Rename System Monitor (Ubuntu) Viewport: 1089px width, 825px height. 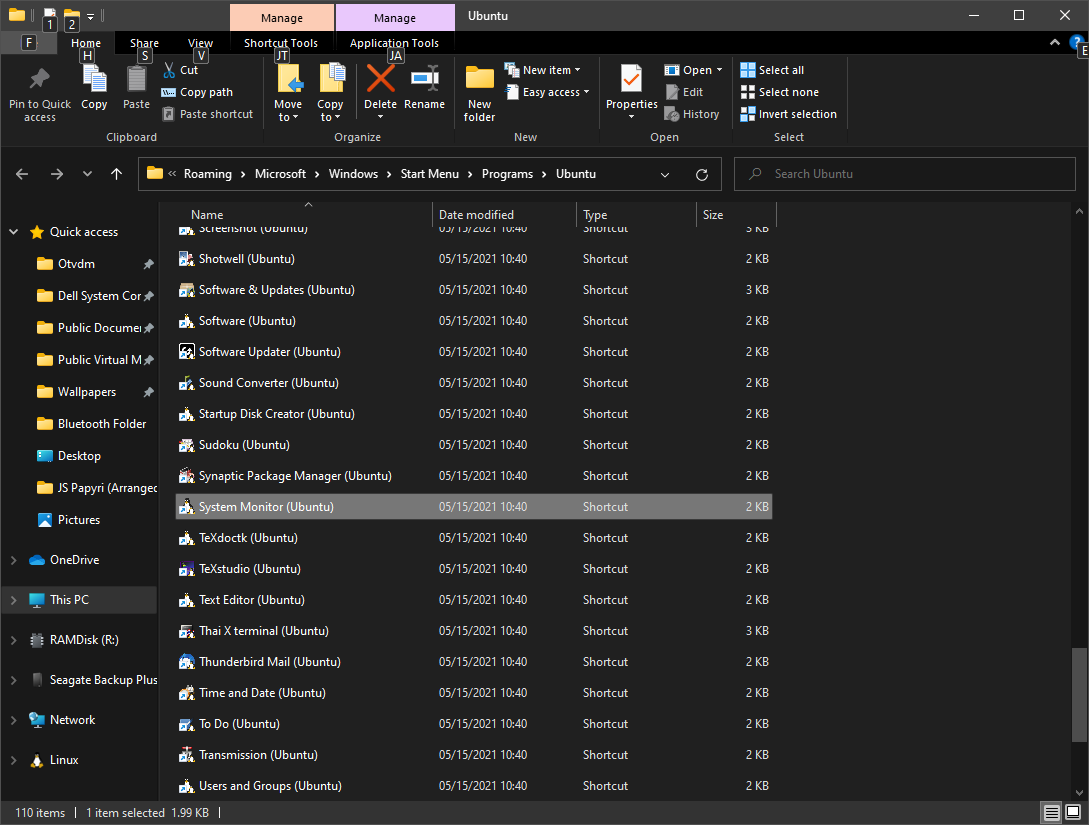(x=424, y=90)
